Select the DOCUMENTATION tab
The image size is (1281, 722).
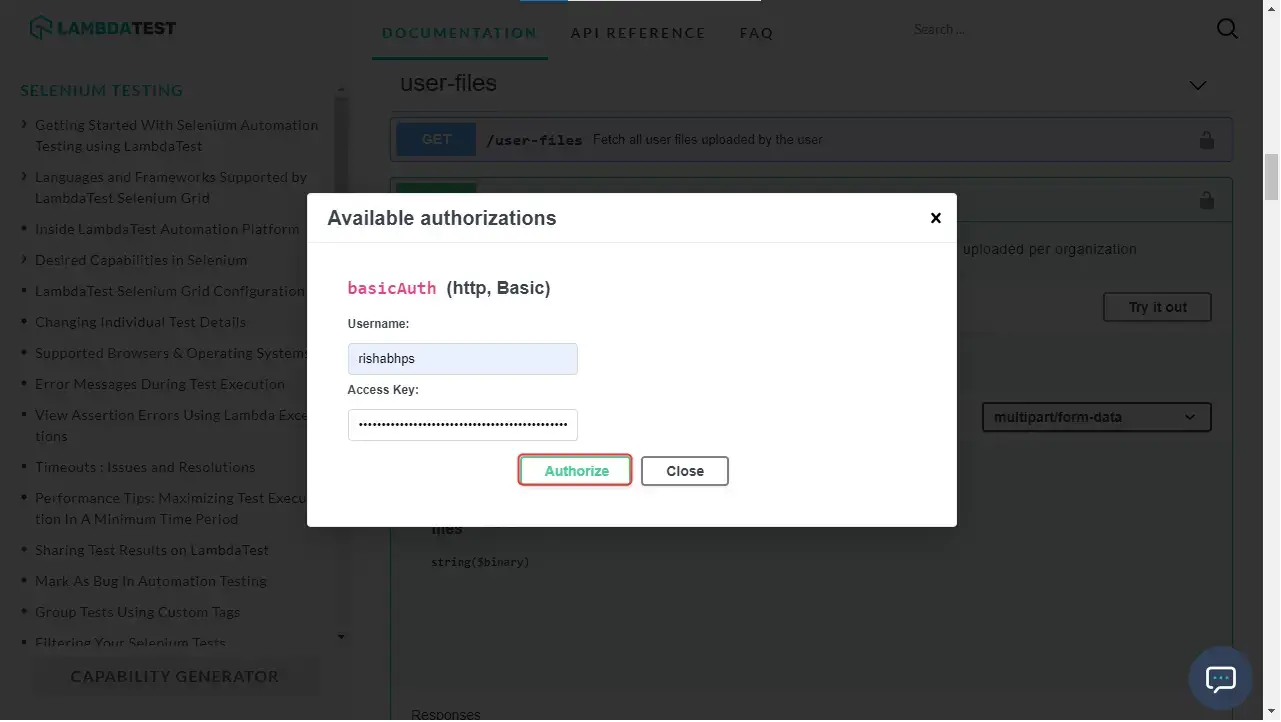(x=459, y=33)
